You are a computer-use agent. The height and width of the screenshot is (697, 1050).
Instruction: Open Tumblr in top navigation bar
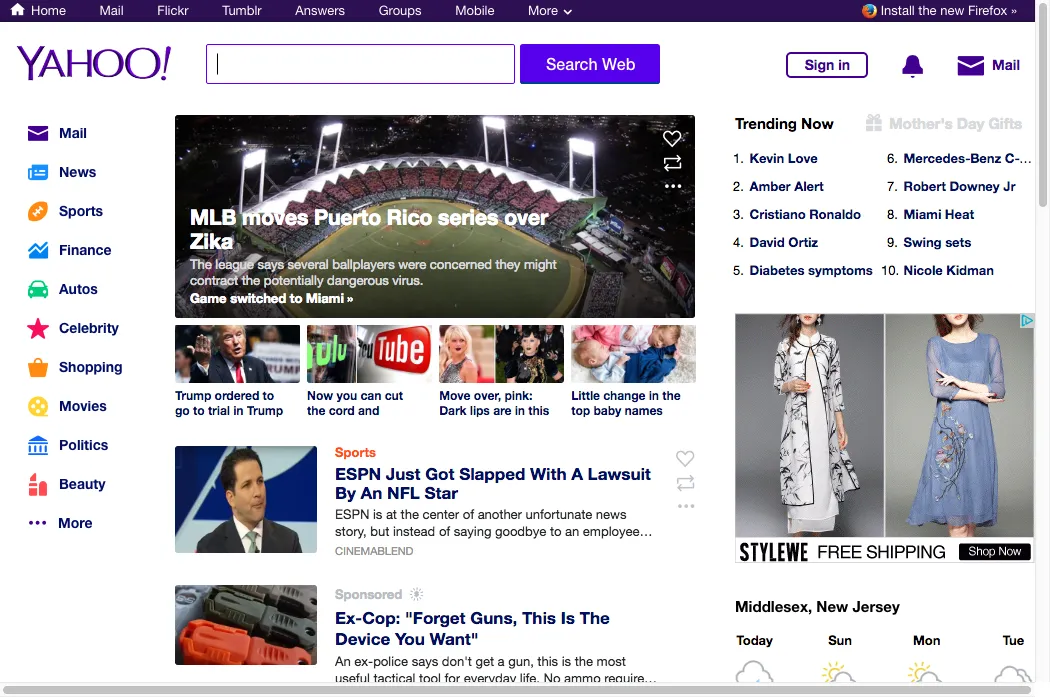pyautogui.click(x=242, y=11)
